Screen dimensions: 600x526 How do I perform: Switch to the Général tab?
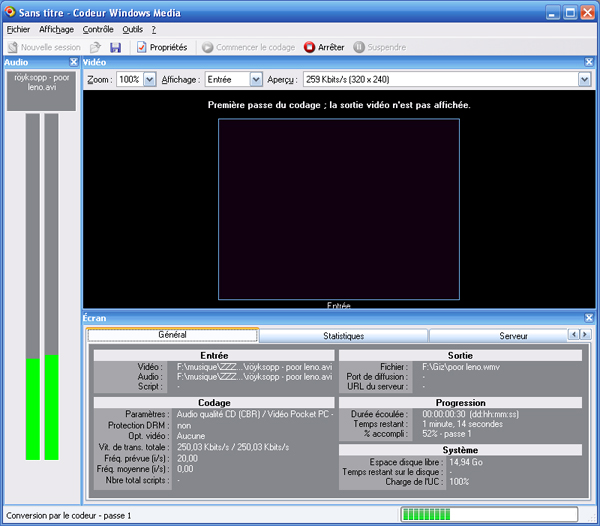pyautogui.click(x=172, y=335)
